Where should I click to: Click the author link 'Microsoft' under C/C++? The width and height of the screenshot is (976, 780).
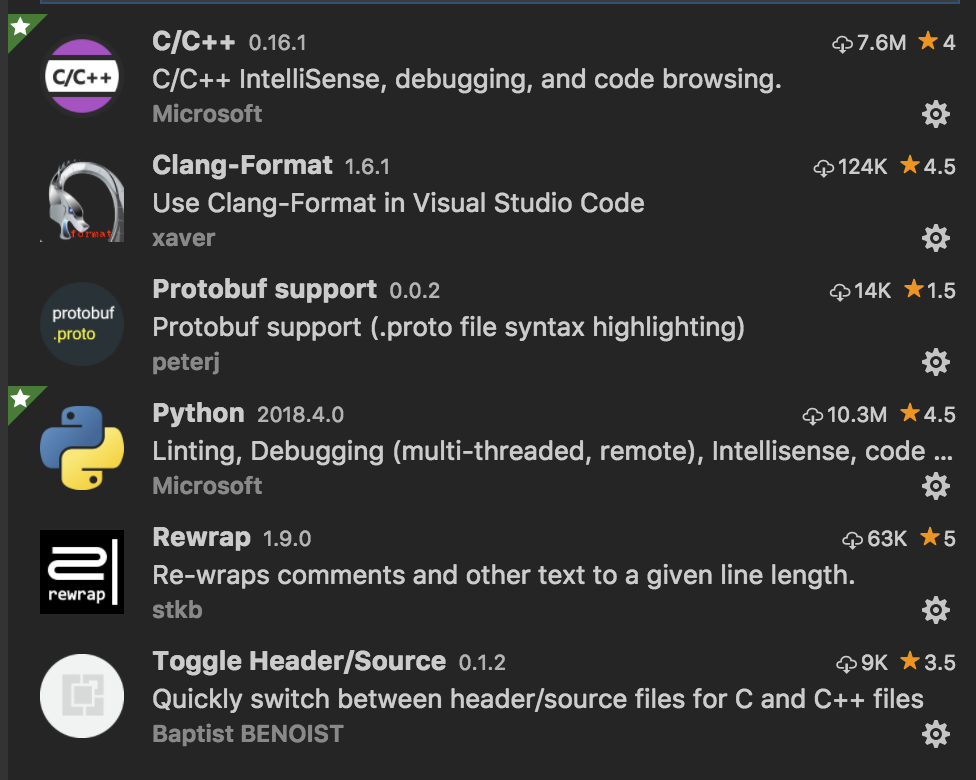207,113
